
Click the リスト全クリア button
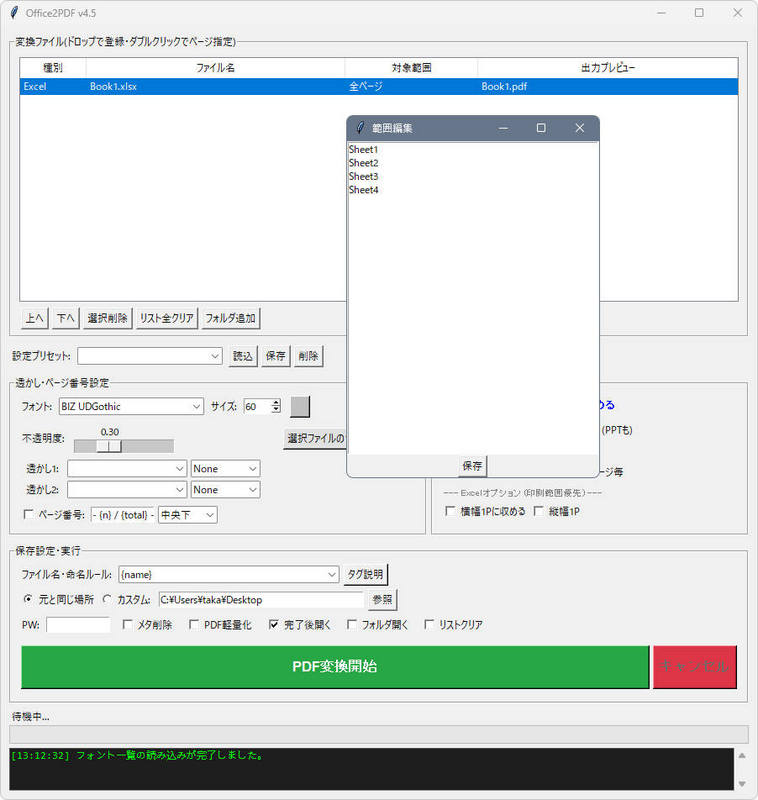point(167,318)
